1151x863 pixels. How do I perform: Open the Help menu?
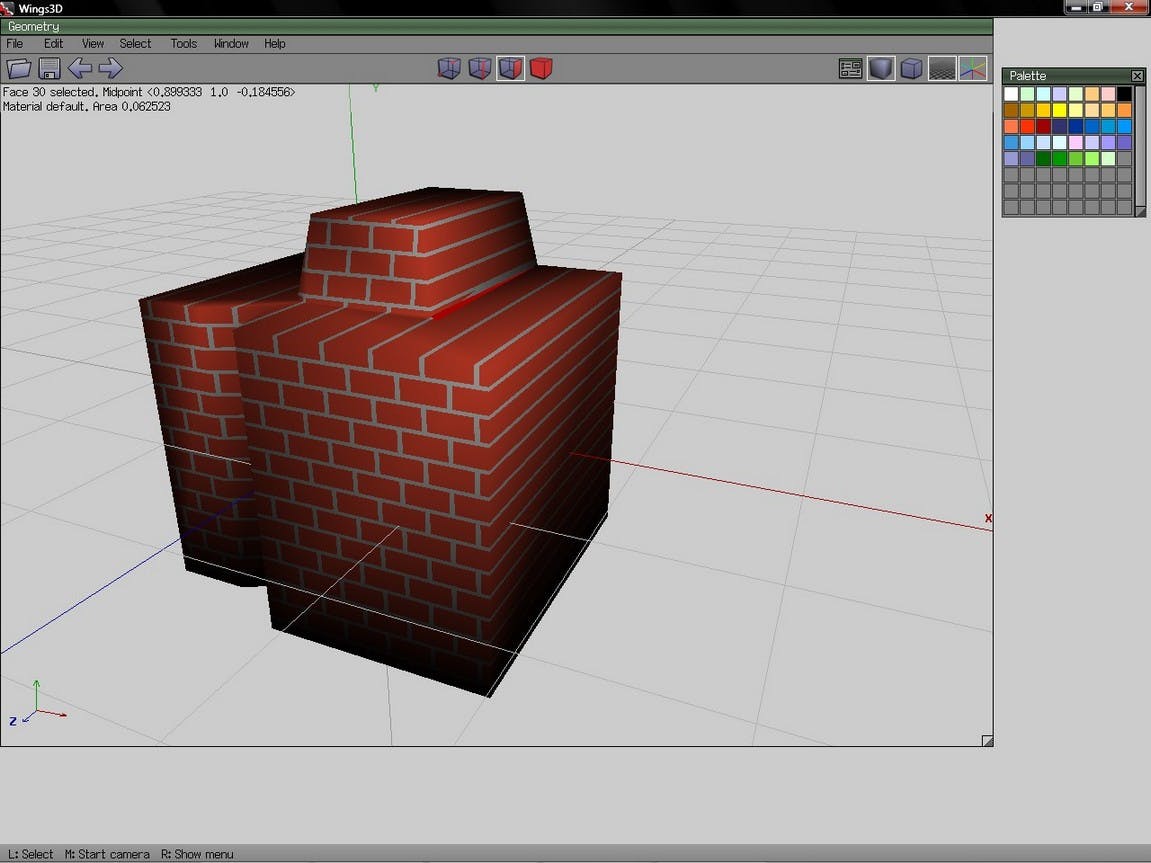point(275,44)
